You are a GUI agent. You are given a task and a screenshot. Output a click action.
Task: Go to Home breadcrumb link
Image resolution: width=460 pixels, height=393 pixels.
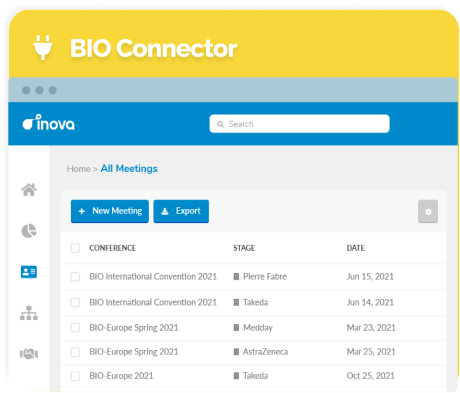tap(78, 169)
